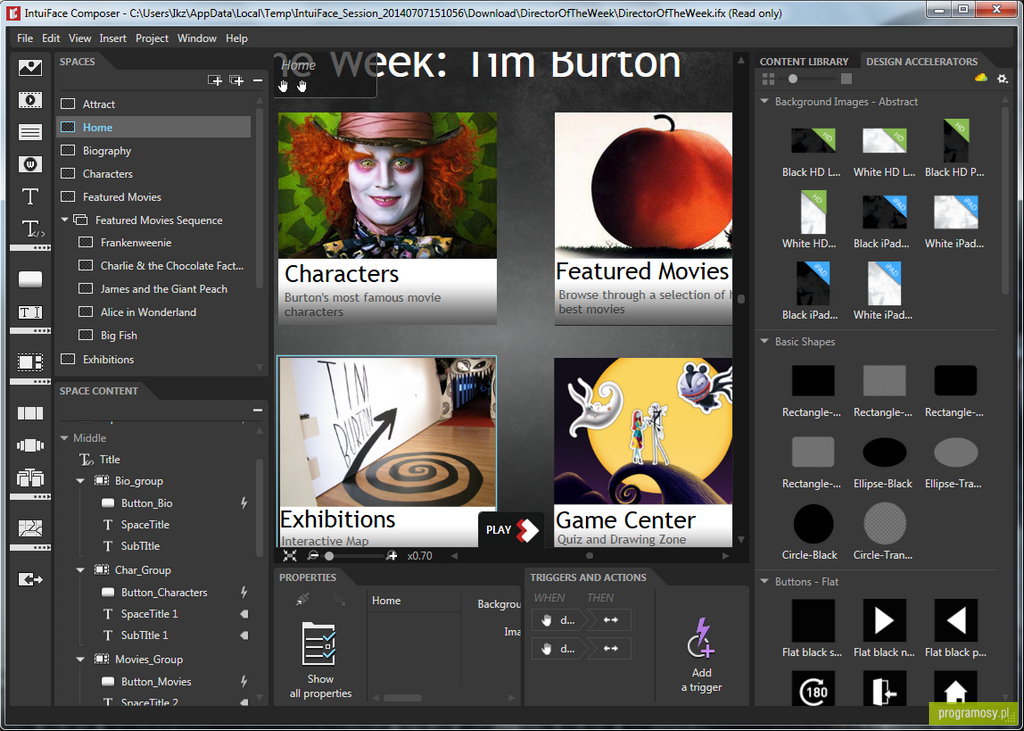Screen dimensions: 1024x731
Task: Select the Video asset tool
Action: click(x=30, y=100)
